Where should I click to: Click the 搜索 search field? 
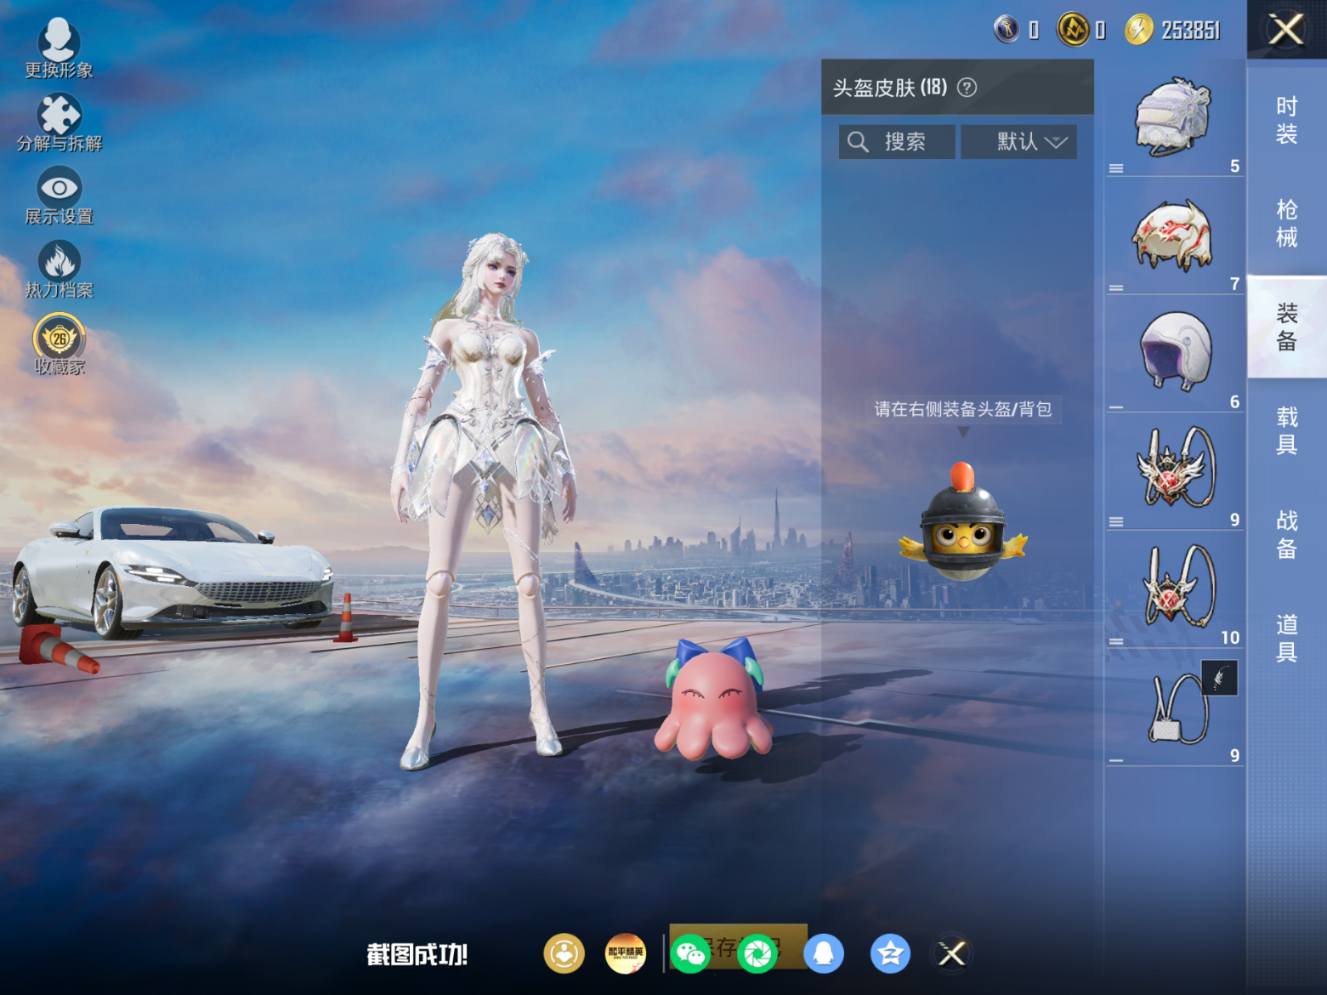896,142
